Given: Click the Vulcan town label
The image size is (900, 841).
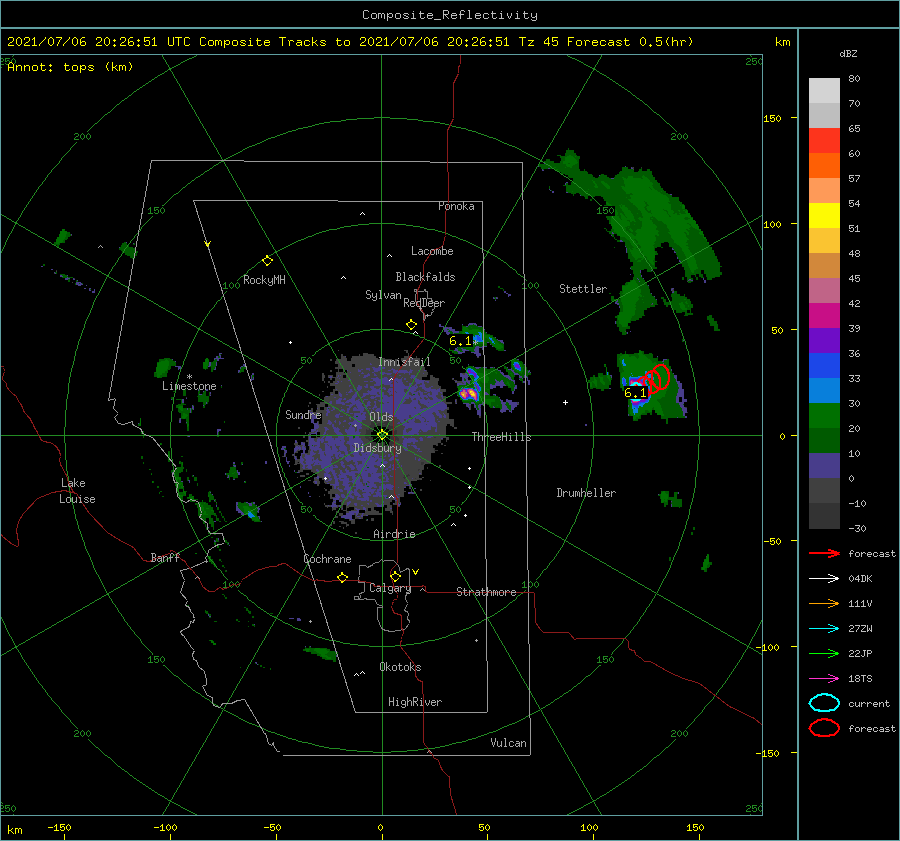Looking at the screenshot, I should 509,743.
